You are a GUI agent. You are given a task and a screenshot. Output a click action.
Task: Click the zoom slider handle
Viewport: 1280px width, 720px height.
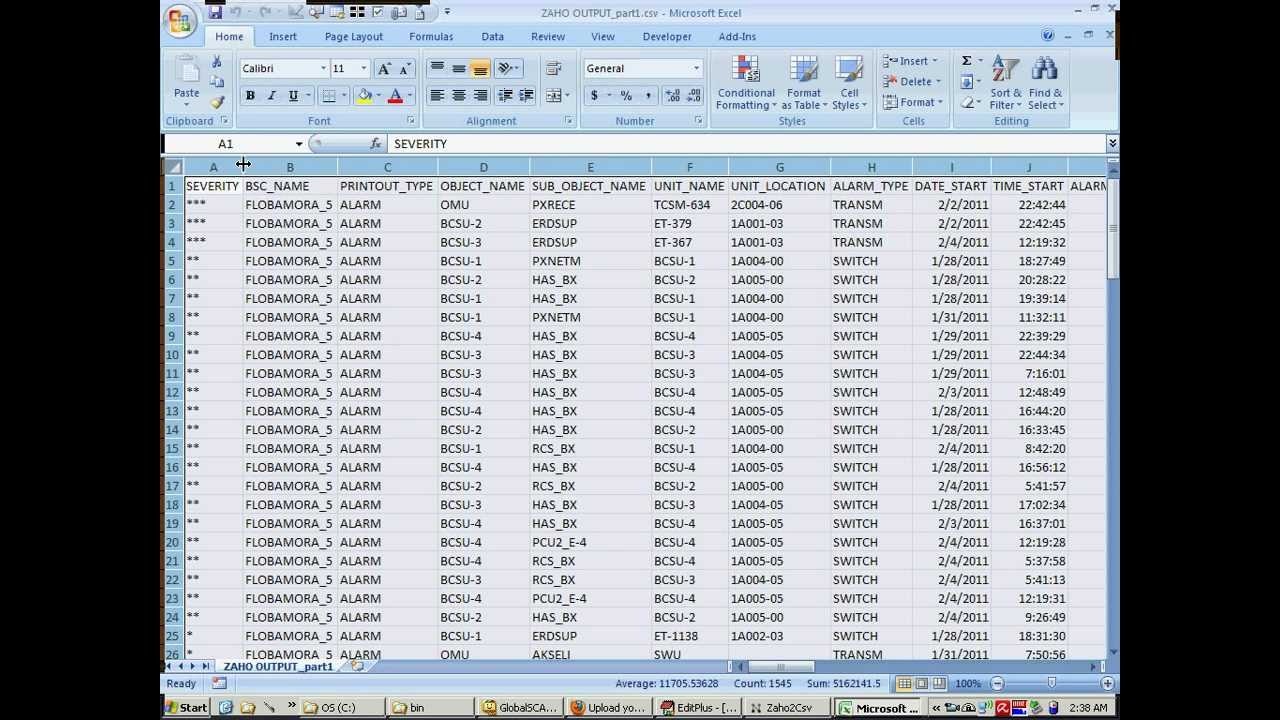(x=1052, y=684)
